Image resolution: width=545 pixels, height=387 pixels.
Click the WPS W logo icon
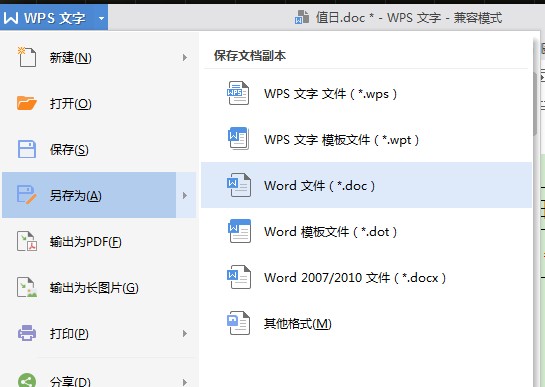click(x=11, y=17)
